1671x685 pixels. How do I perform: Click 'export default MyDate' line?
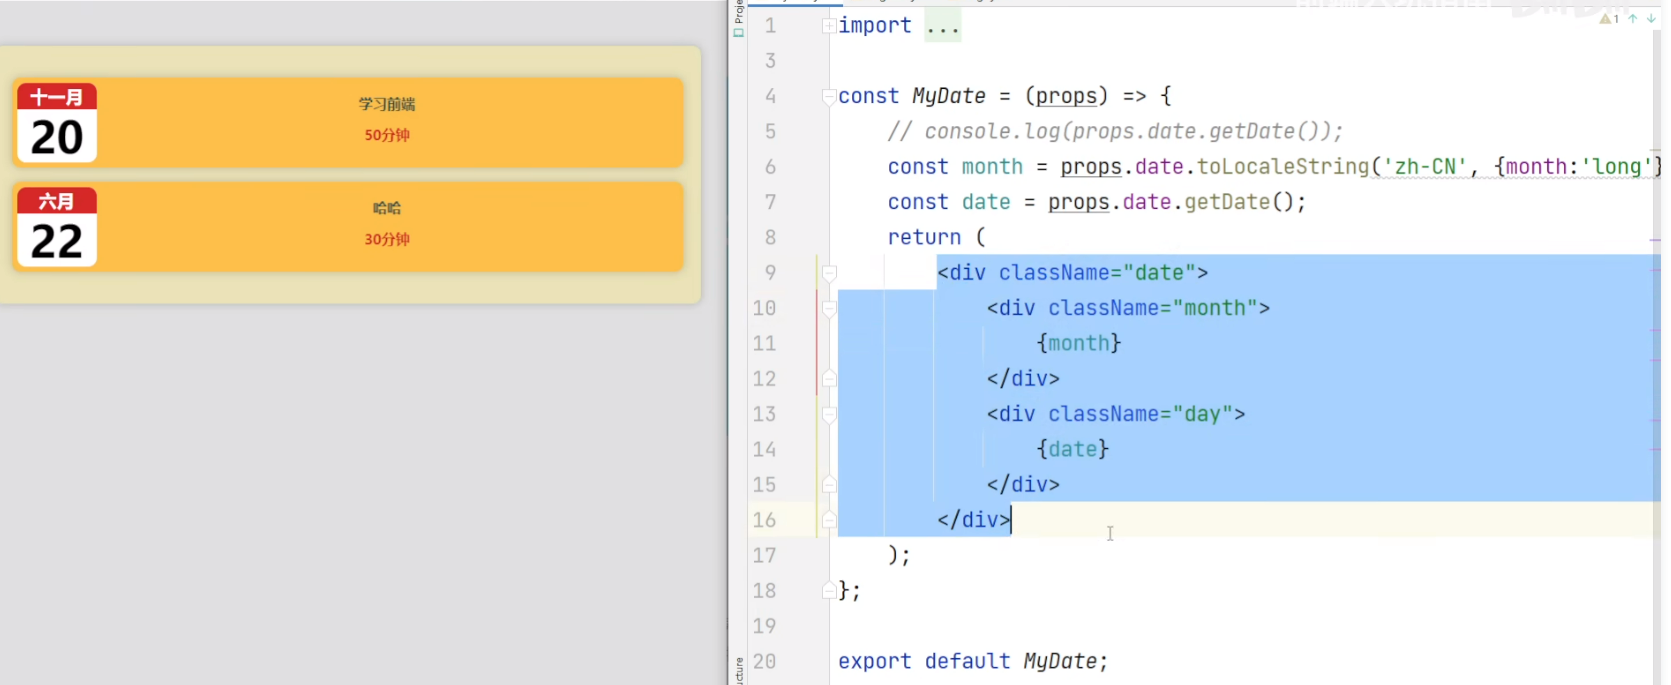(x=973, y=661)
